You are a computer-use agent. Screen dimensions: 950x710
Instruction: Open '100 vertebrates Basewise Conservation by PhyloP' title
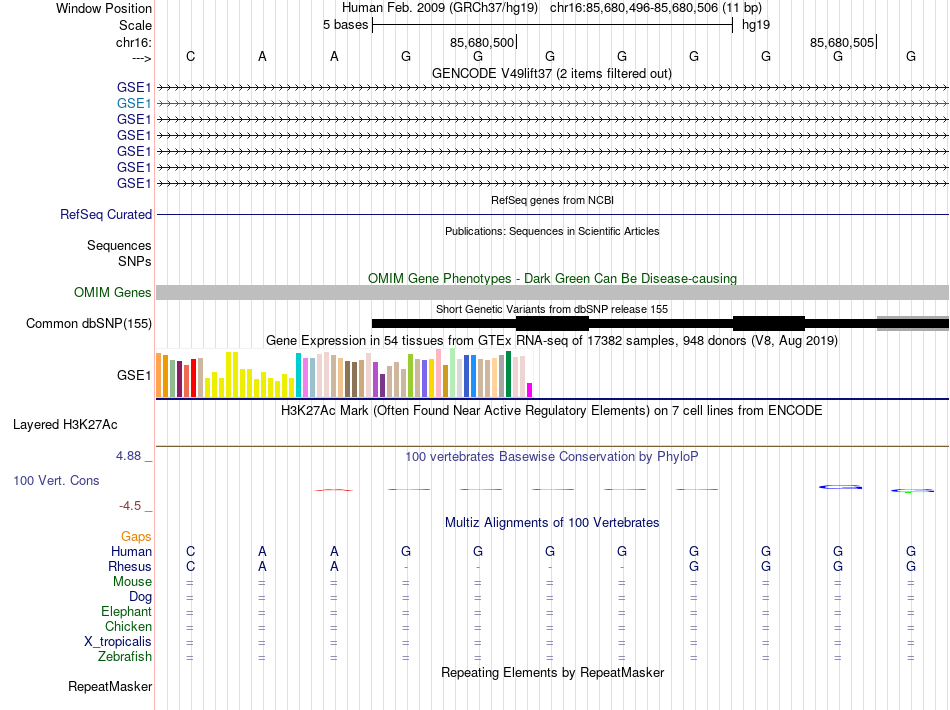(x=551, y=457)
